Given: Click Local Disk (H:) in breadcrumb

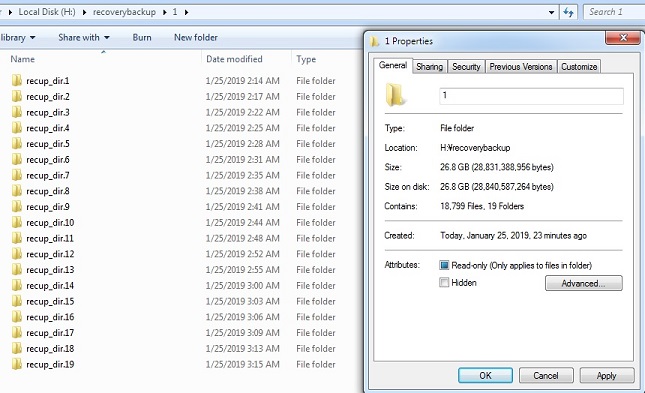Looking at the screenshot, I should (x=47, y=12).
